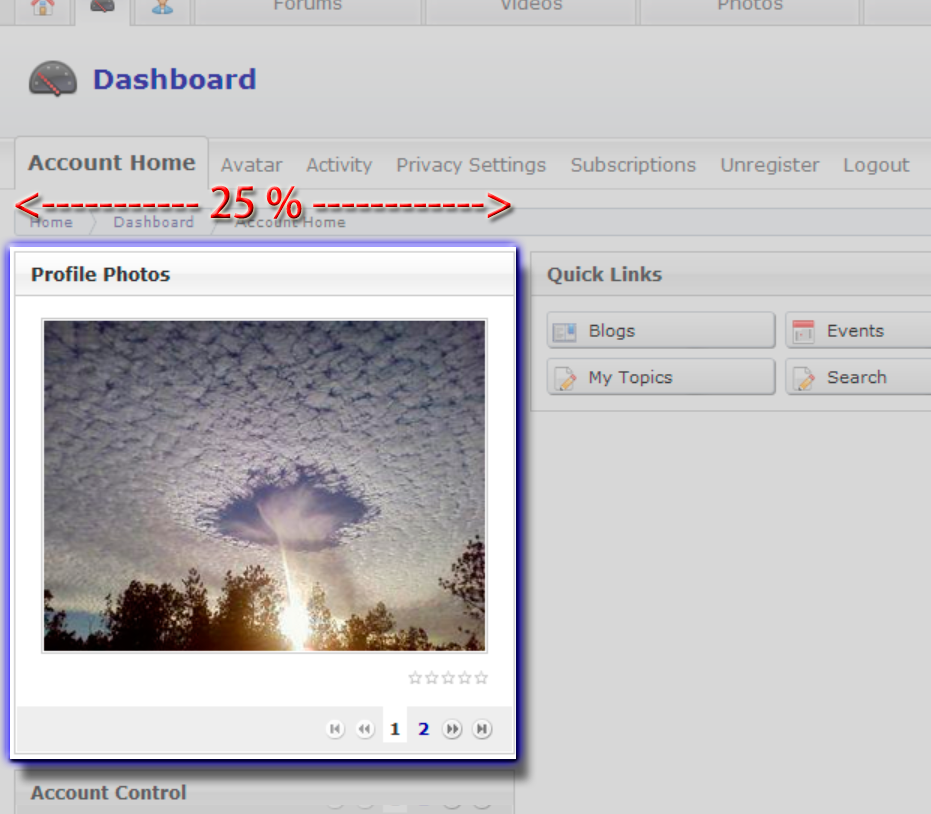
Task: Open the Photos tab
Action: click(x=749, y=8)
